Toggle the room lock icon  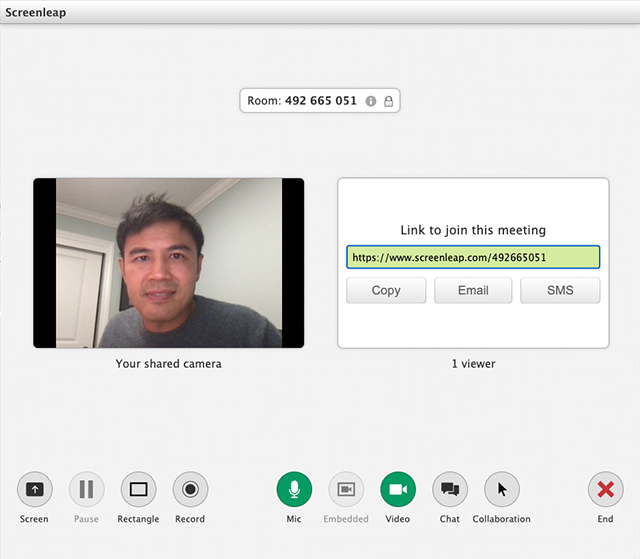click(x=388, y=101)
